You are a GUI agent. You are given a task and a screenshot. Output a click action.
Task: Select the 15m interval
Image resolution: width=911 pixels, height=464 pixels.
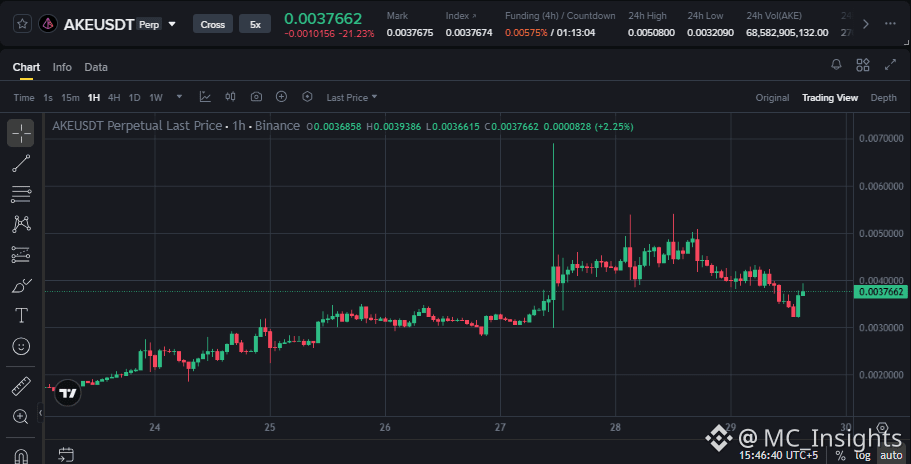[x=70, y=98]
